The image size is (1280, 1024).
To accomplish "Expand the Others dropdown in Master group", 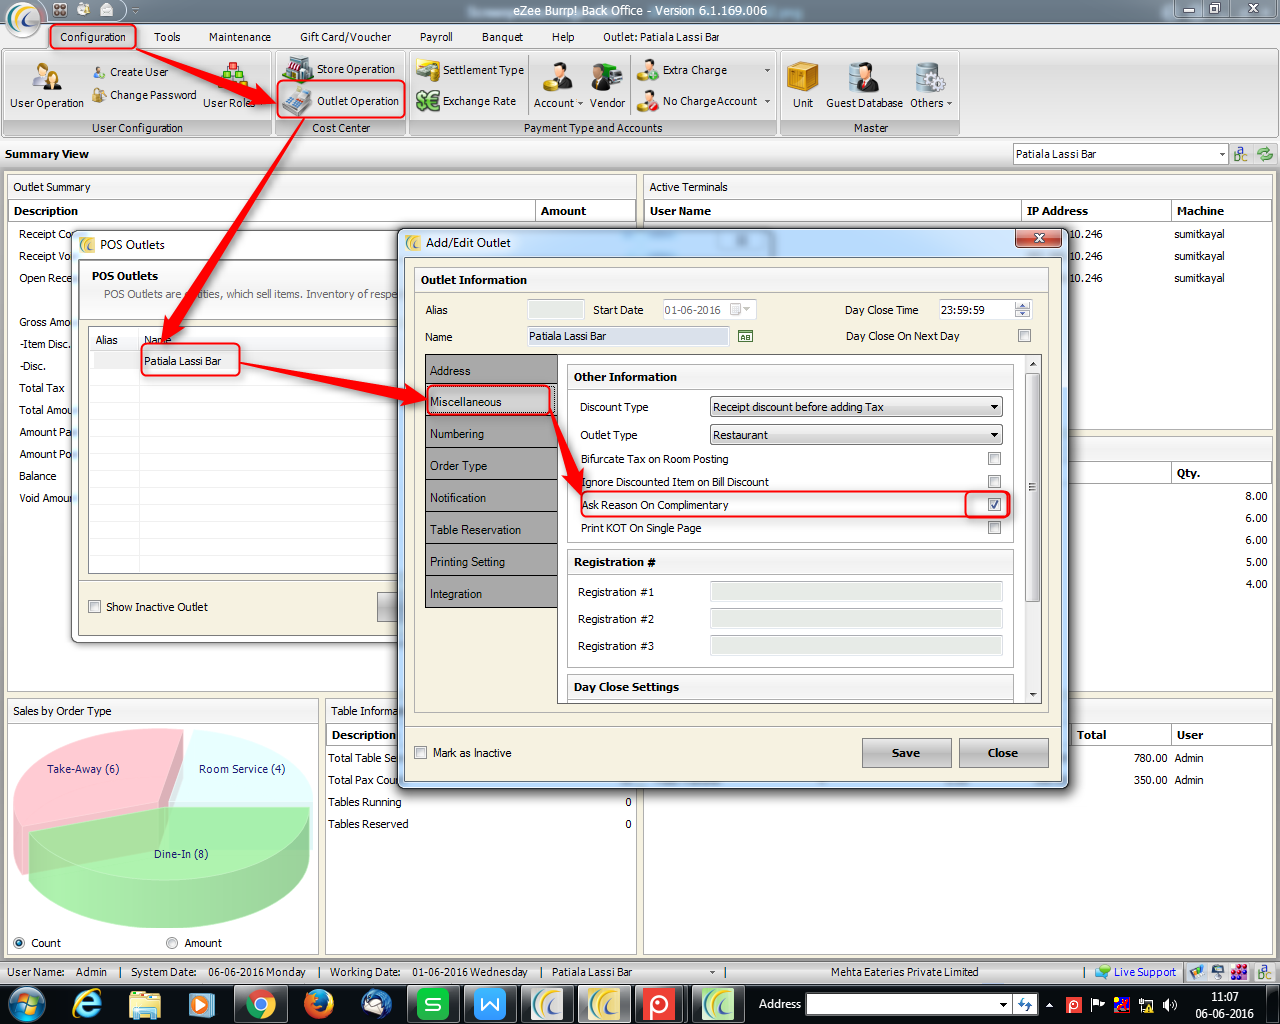I will pyautogui.click(x=949, y=103).
